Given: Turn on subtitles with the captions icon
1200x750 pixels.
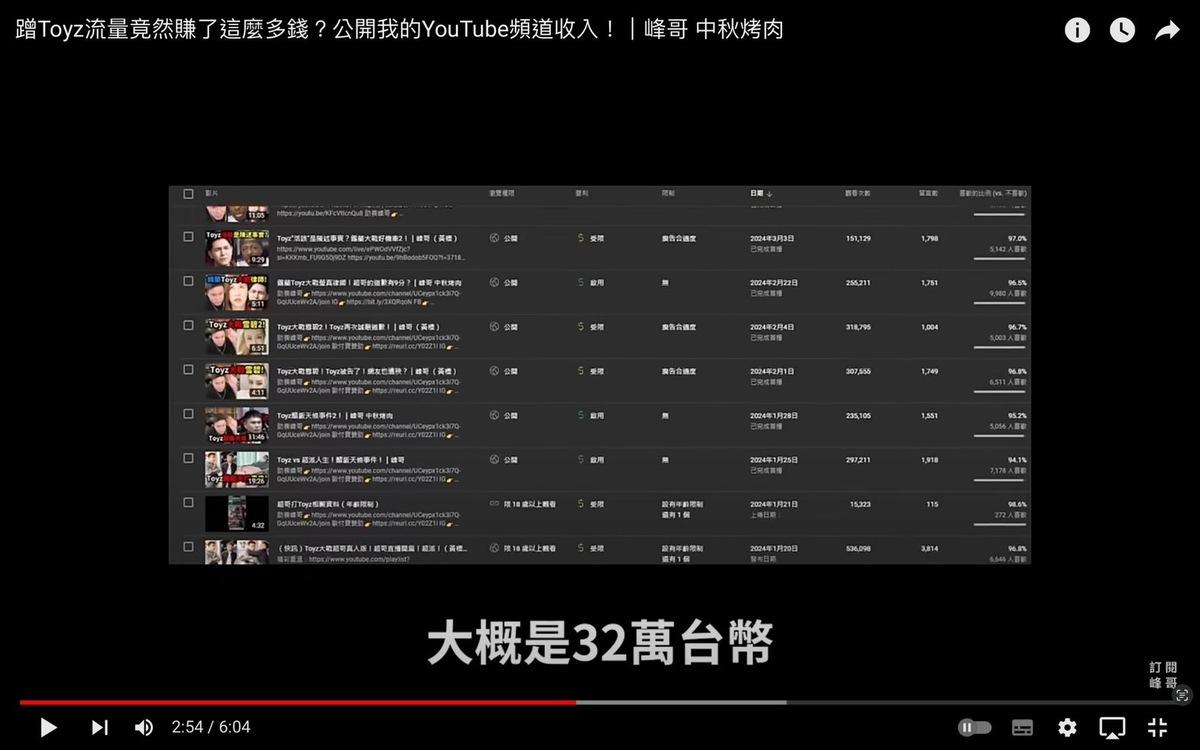Looking at the screenshot, I should pyautogui.click(x=1022, y=727).
